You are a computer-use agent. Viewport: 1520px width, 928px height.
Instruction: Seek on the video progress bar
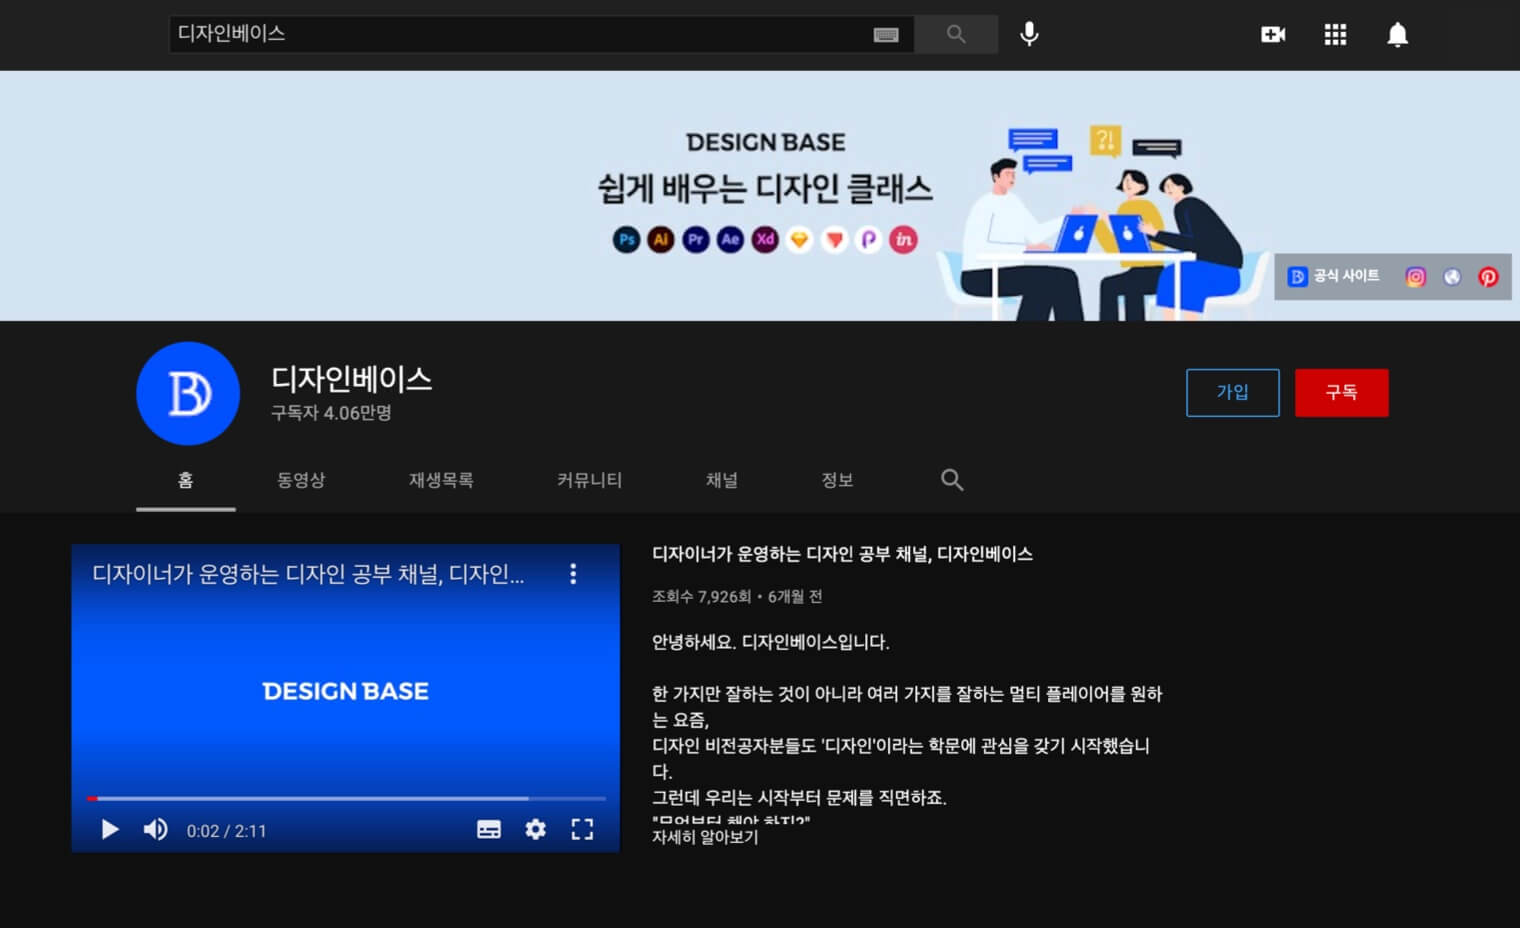(x=346, y=798)
